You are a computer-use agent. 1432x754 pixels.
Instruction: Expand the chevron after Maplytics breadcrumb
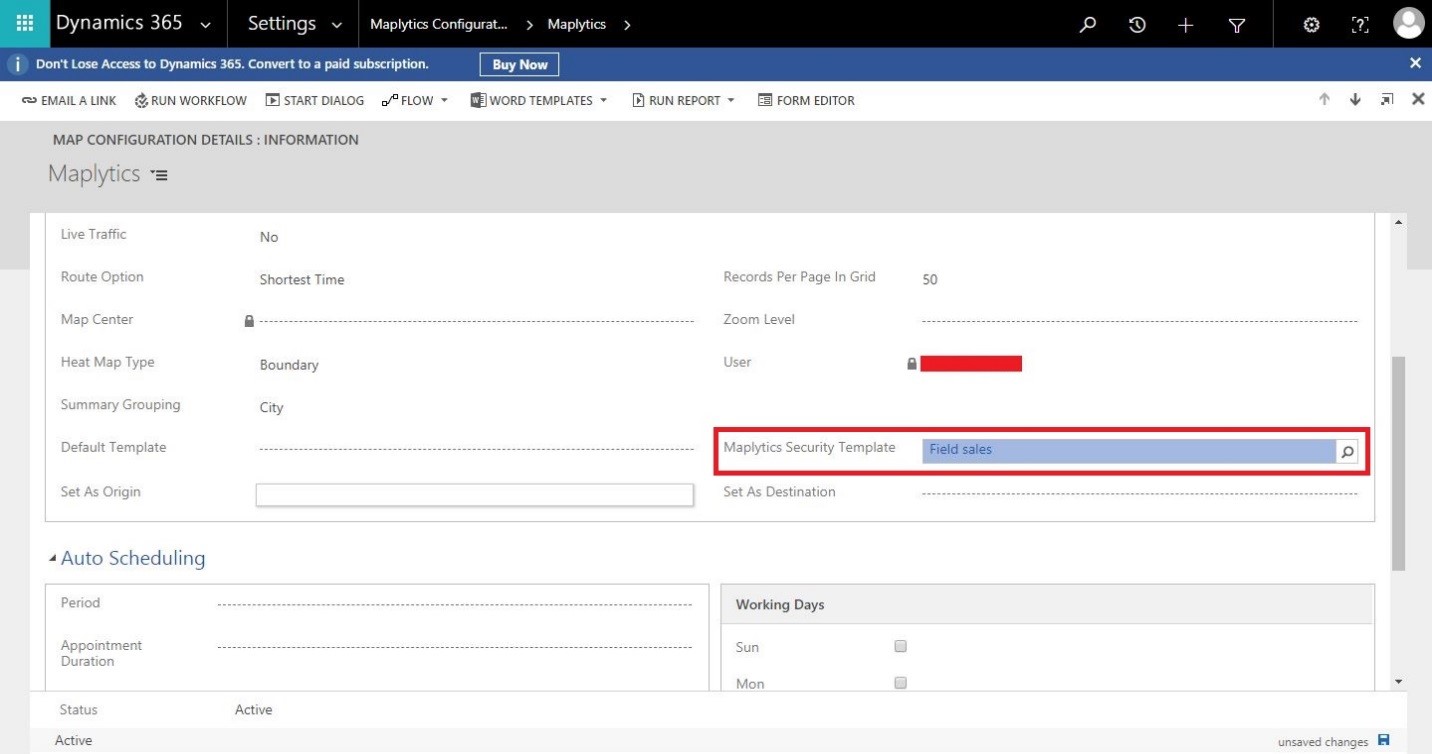(x=627, y=25)
